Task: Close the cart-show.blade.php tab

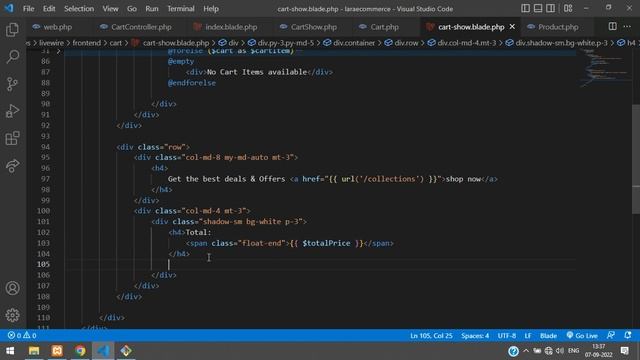Action: 512,27
